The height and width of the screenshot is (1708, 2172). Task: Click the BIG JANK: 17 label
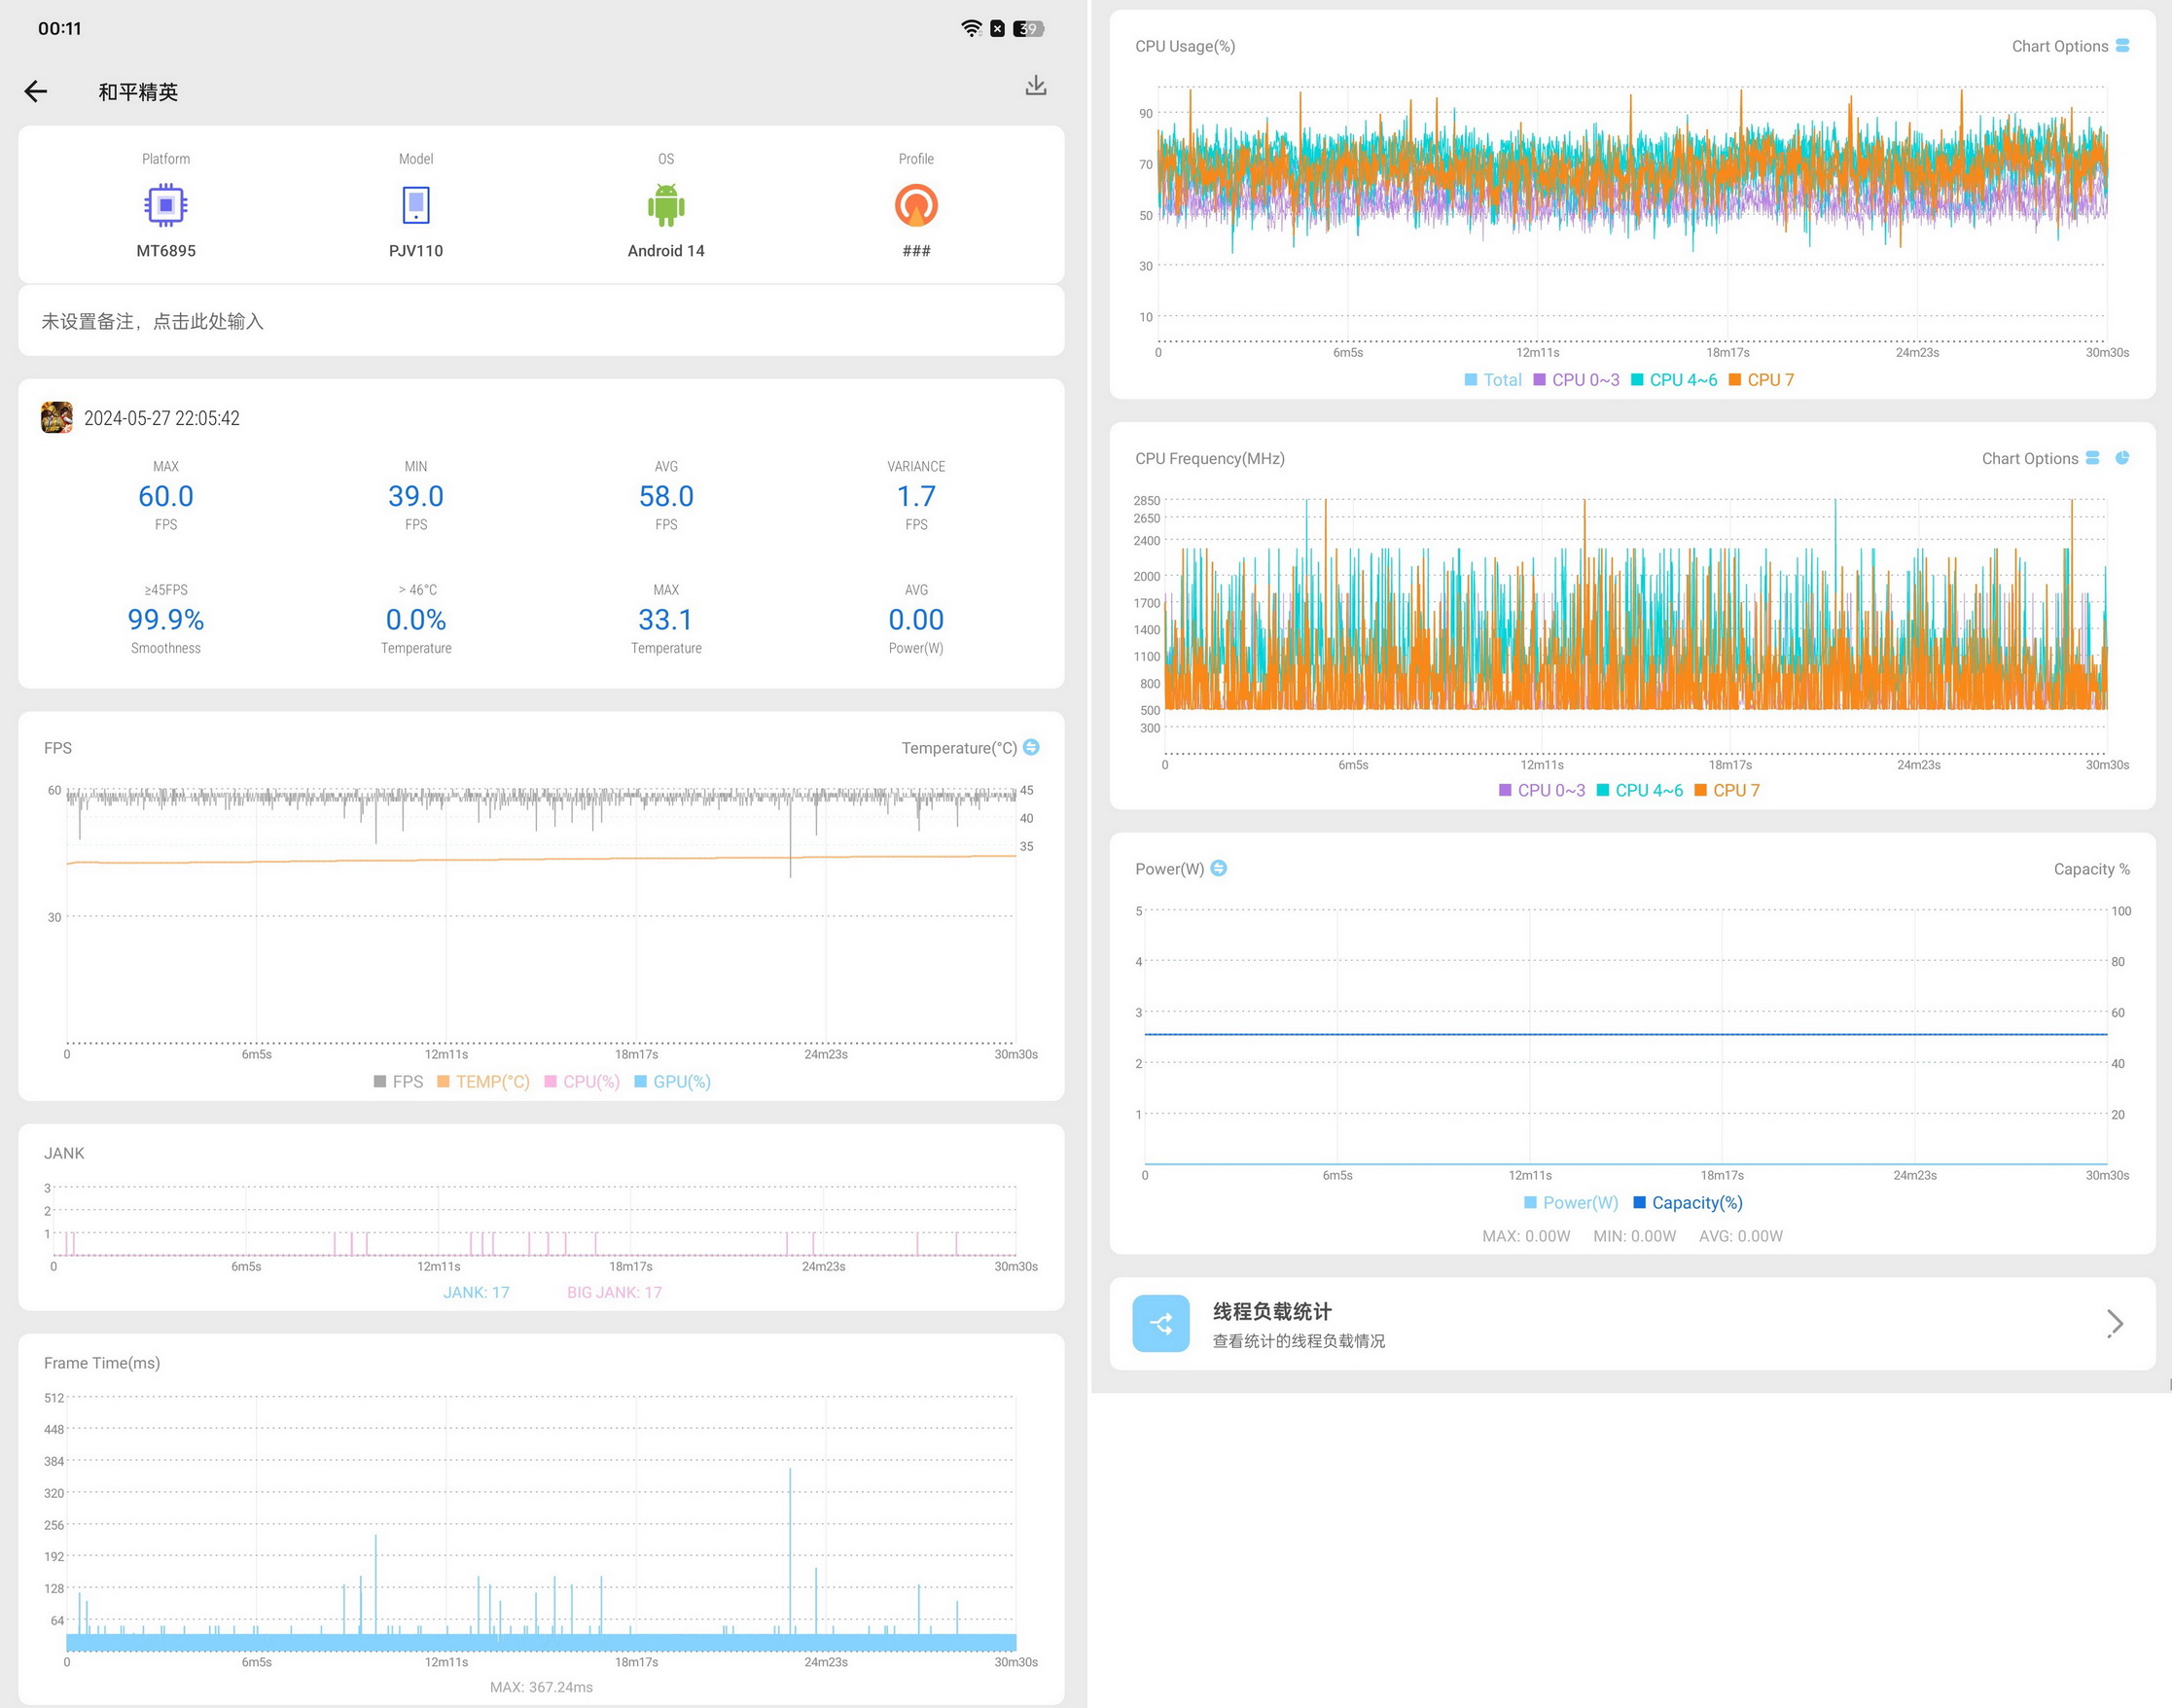click(x=614, y=1292)
